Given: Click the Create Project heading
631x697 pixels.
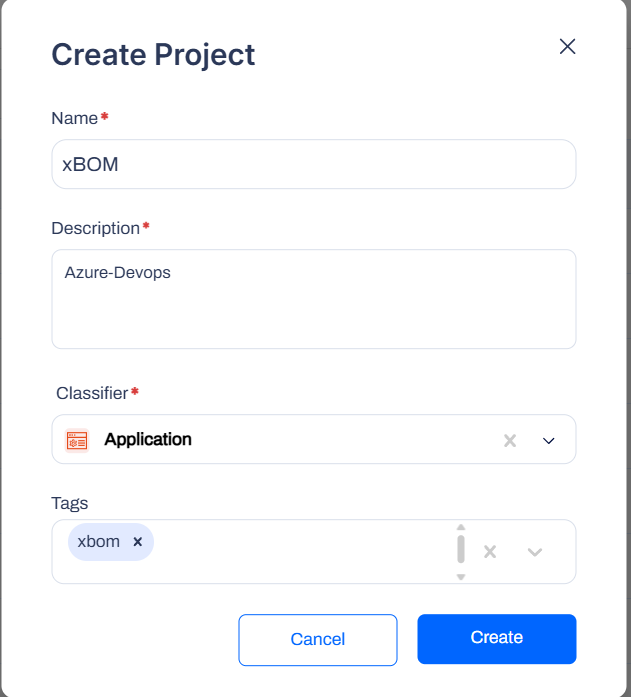Looking at the screenshot, I should [x=153, y=54].
